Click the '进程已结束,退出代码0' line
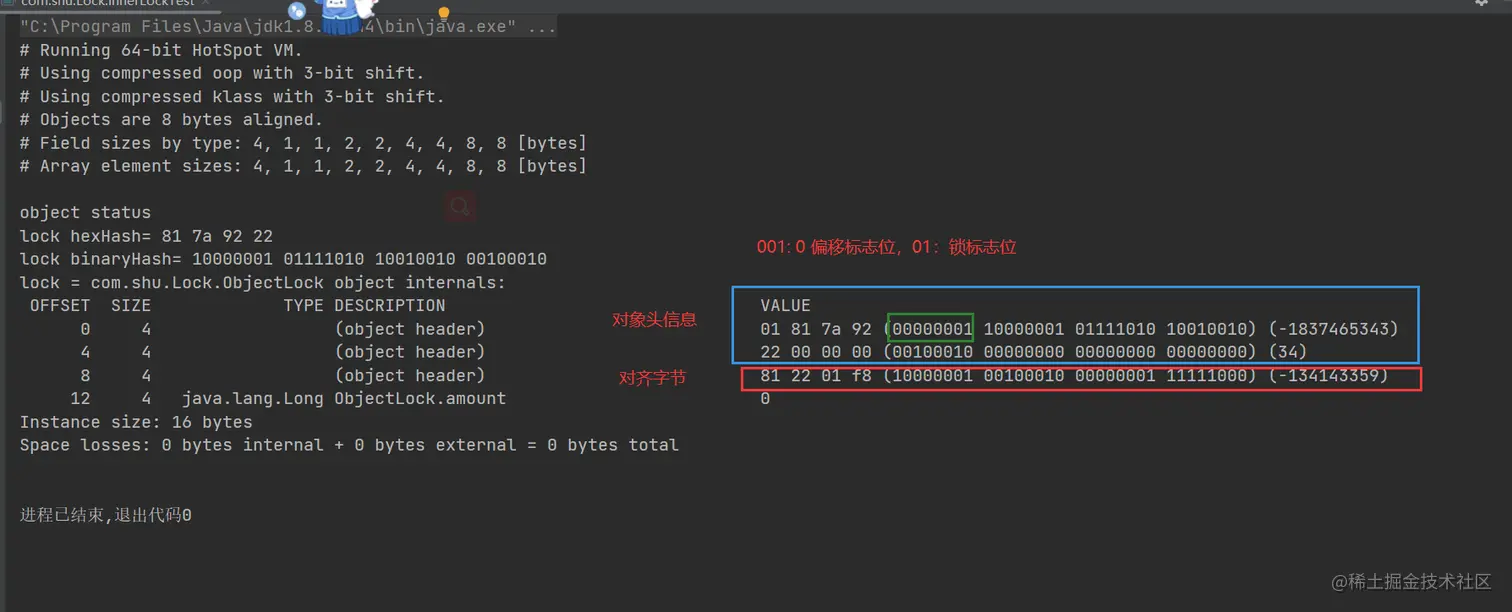 coord(106,516)
